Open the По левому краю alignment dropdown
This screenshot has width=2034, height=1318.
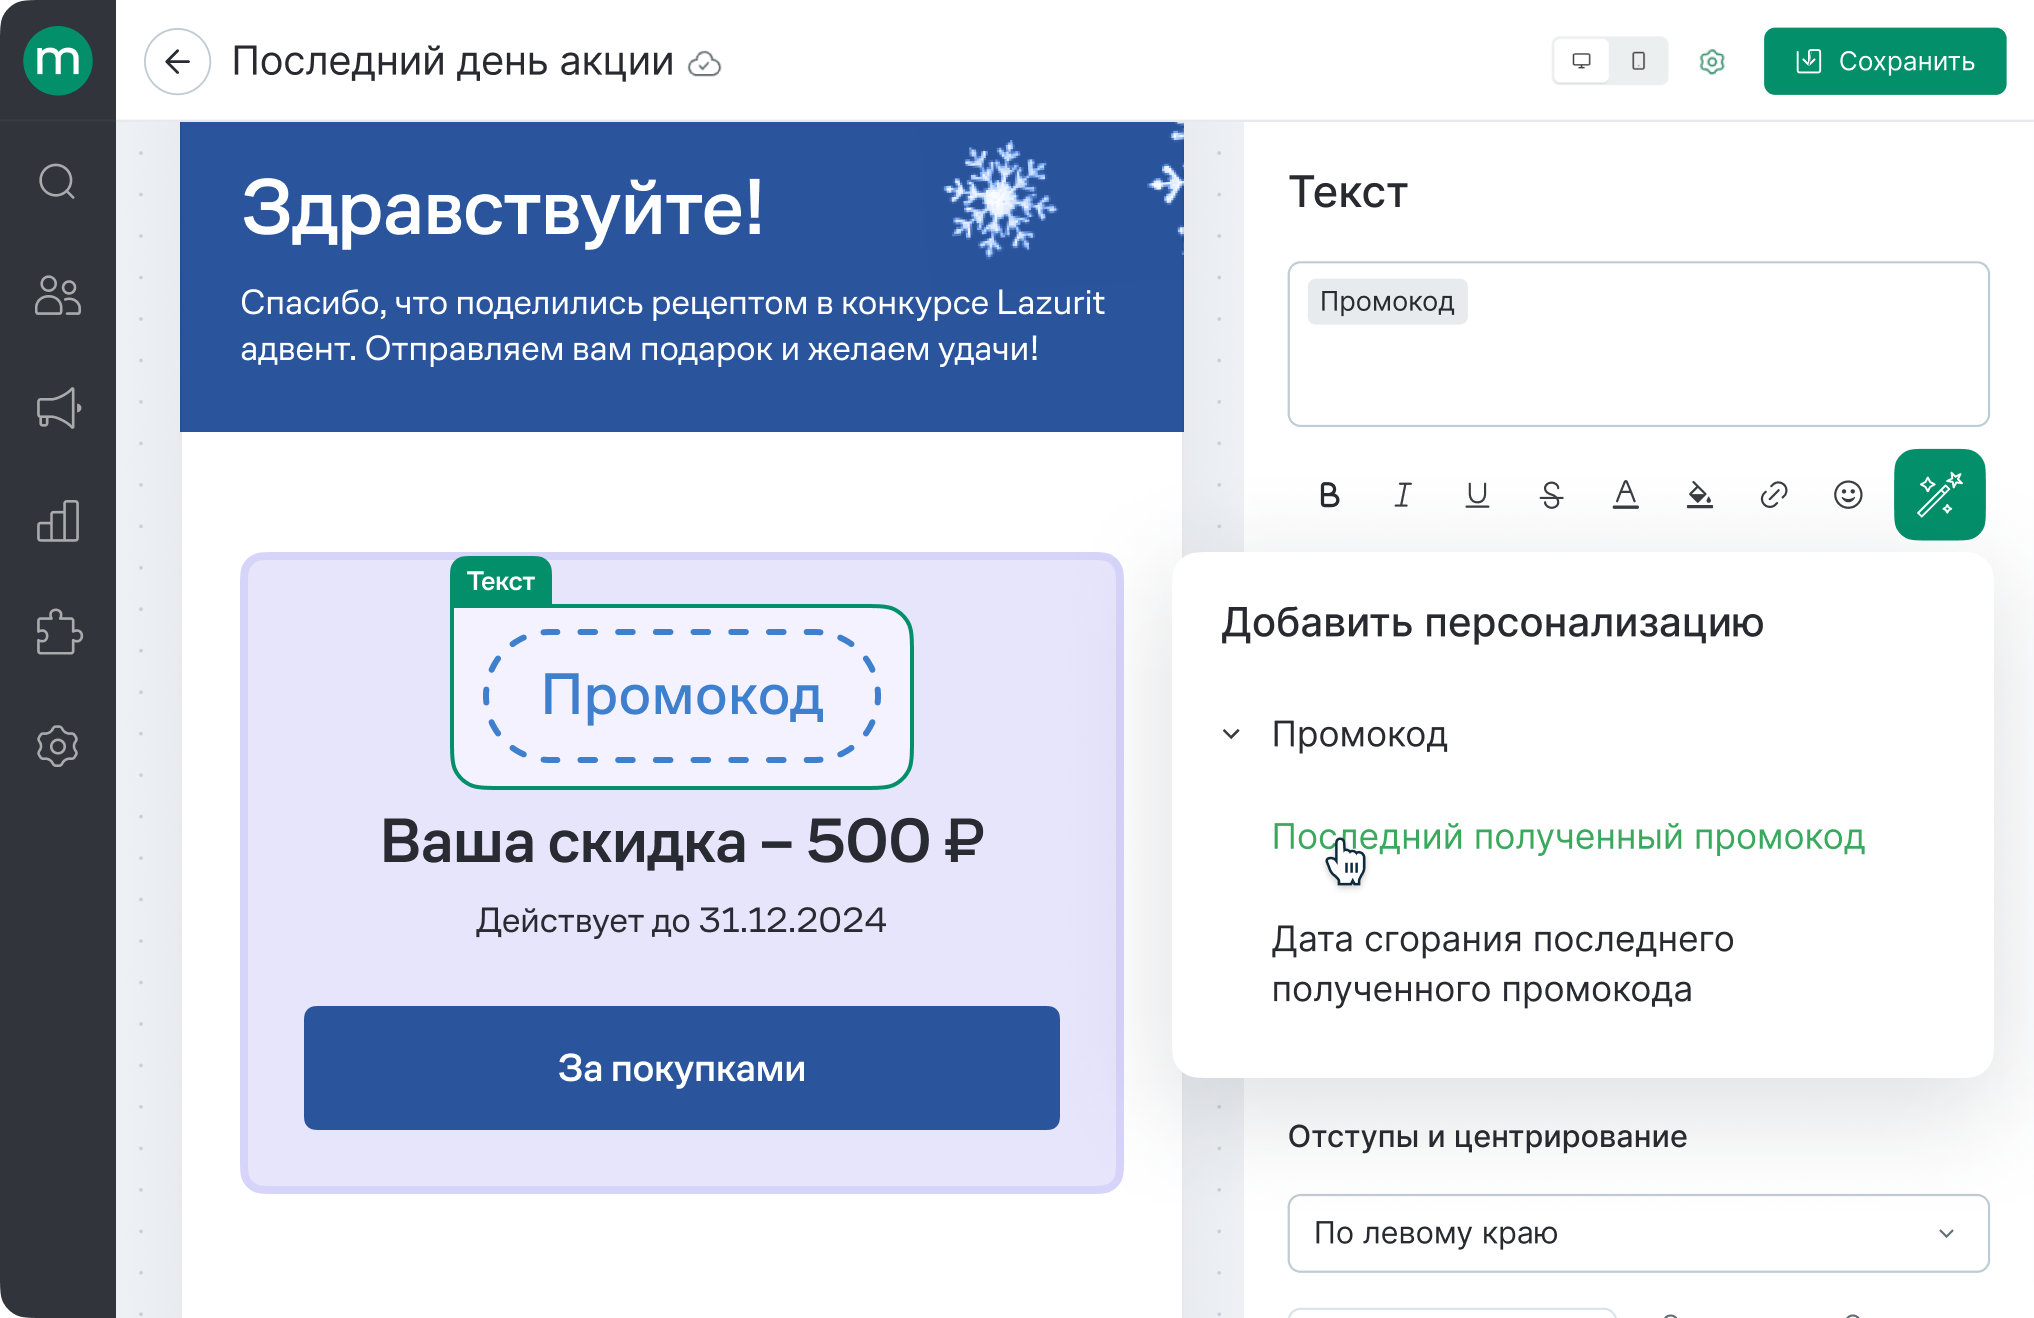1637,1233
